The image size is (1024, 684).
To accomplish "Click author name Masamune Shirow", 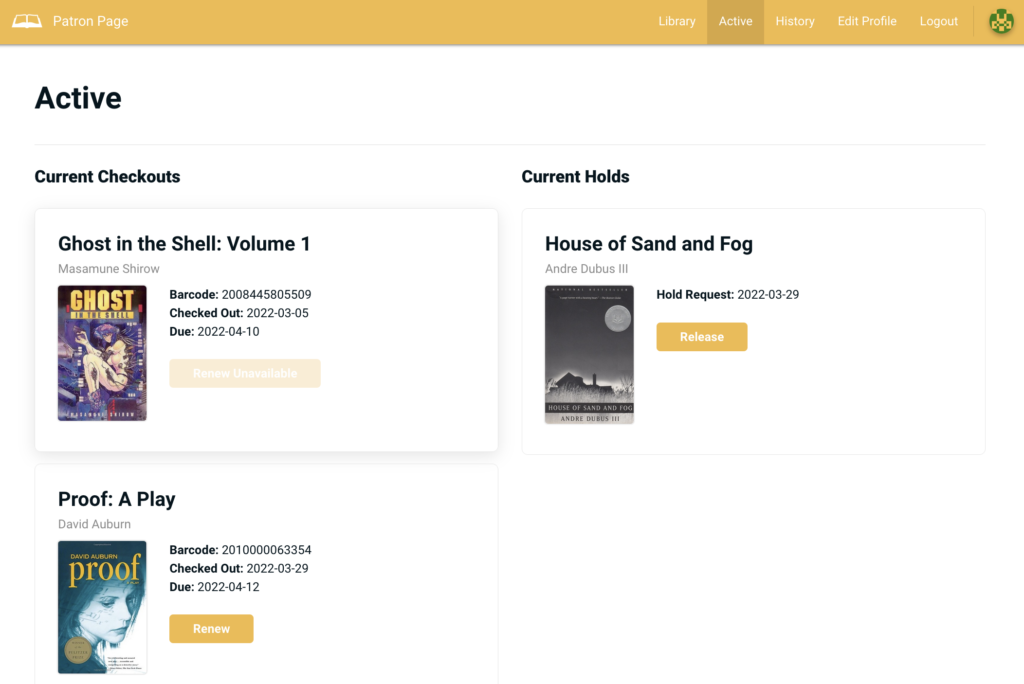I will (109, 269).
